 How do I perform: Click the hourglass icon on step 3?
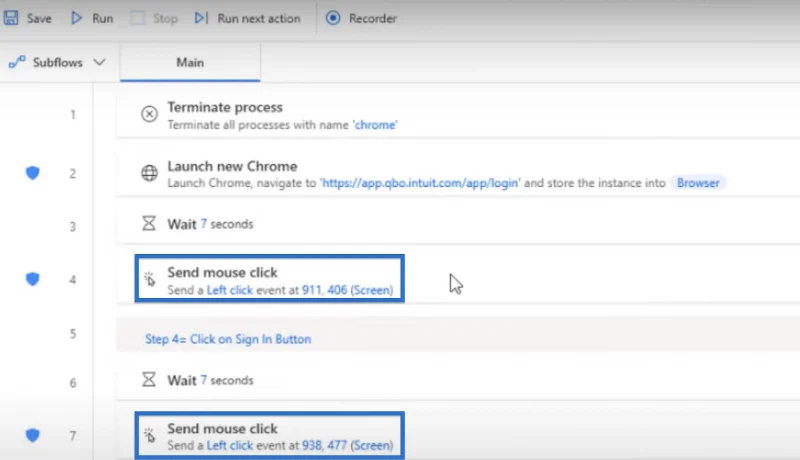point(148,223)
